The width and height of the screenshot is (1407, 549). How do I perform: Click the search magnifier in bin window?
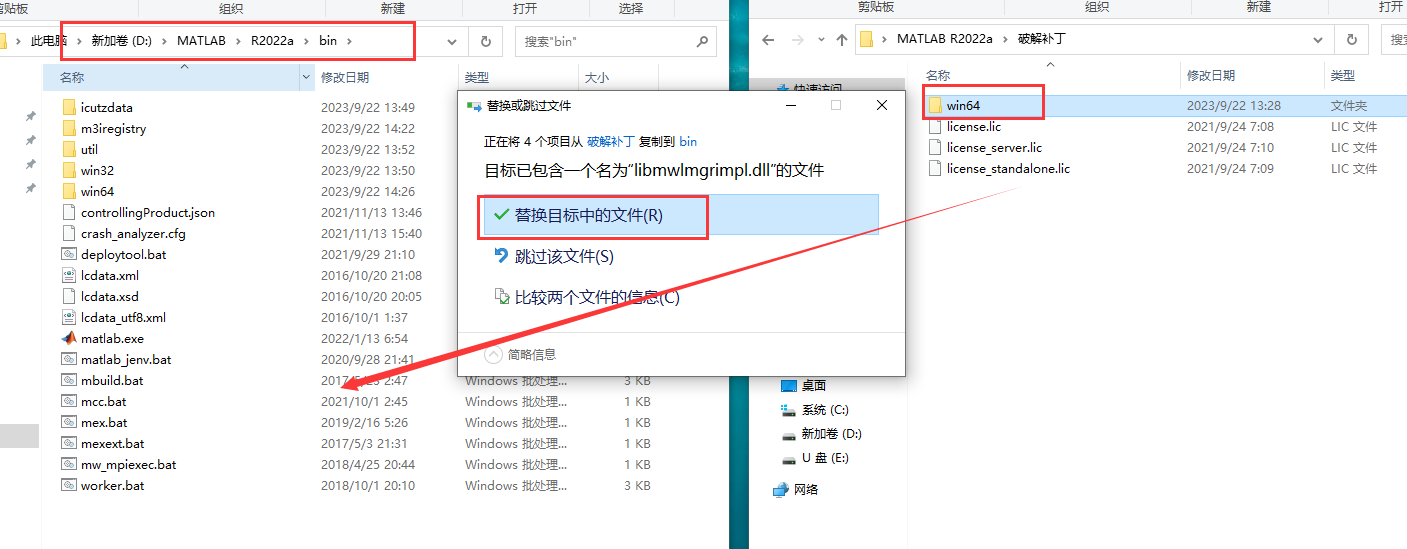(702, 41)
